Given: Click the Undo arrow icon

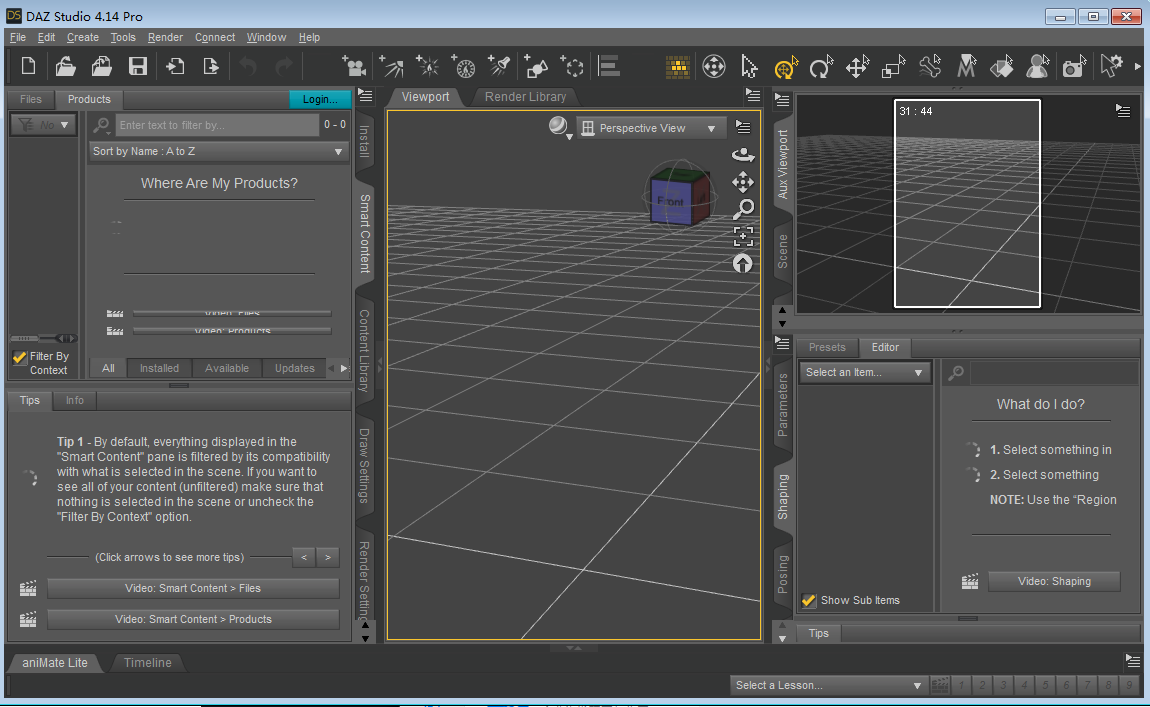Looking at the screenshot, I should [x=249, y=67].
